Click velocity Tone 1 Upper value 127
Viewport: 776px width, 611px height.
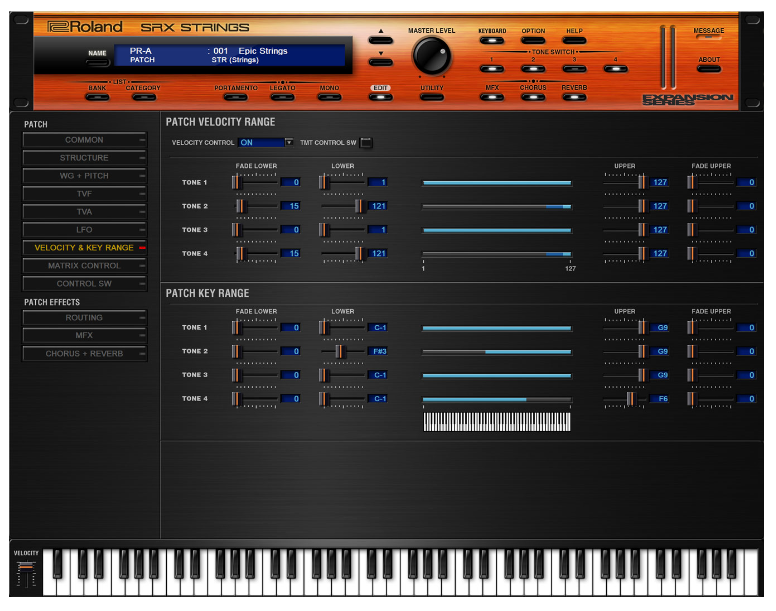(x=659, y=182)
